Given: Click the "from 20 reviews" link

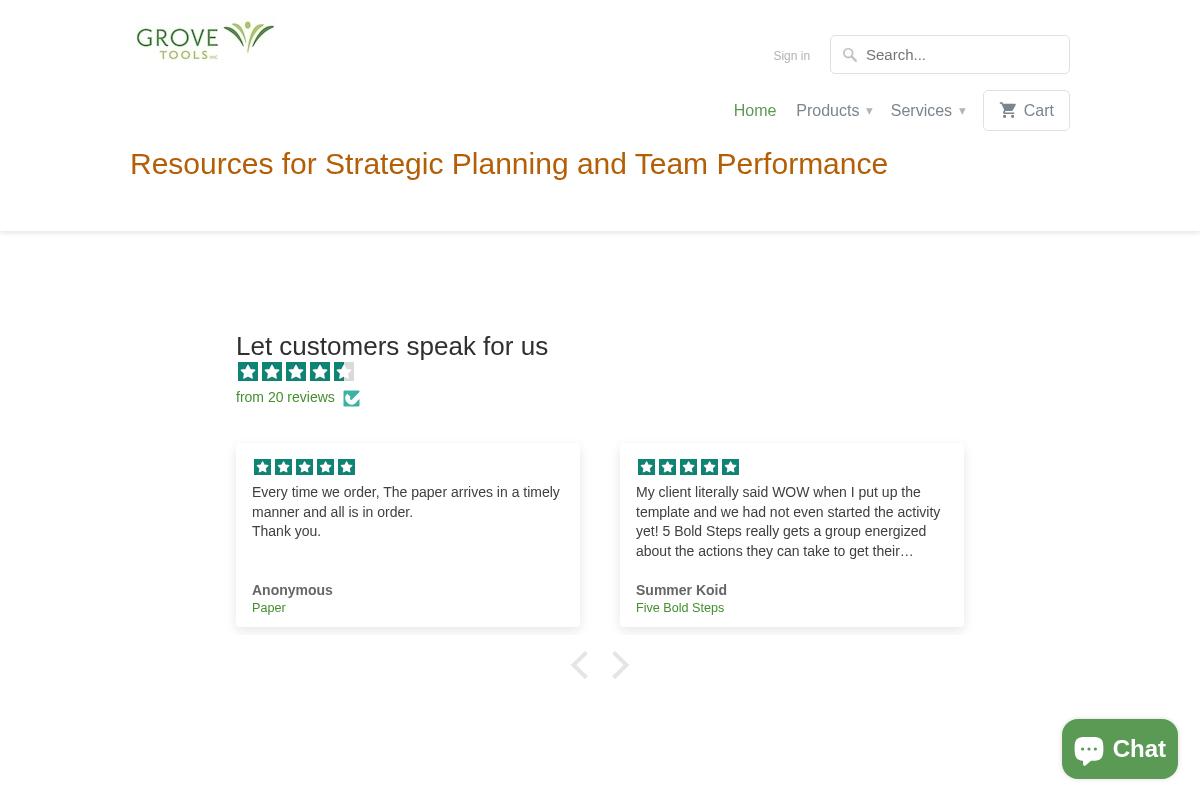Looking at the screenshot, I should pyautogui.click(x=285, y=397).
